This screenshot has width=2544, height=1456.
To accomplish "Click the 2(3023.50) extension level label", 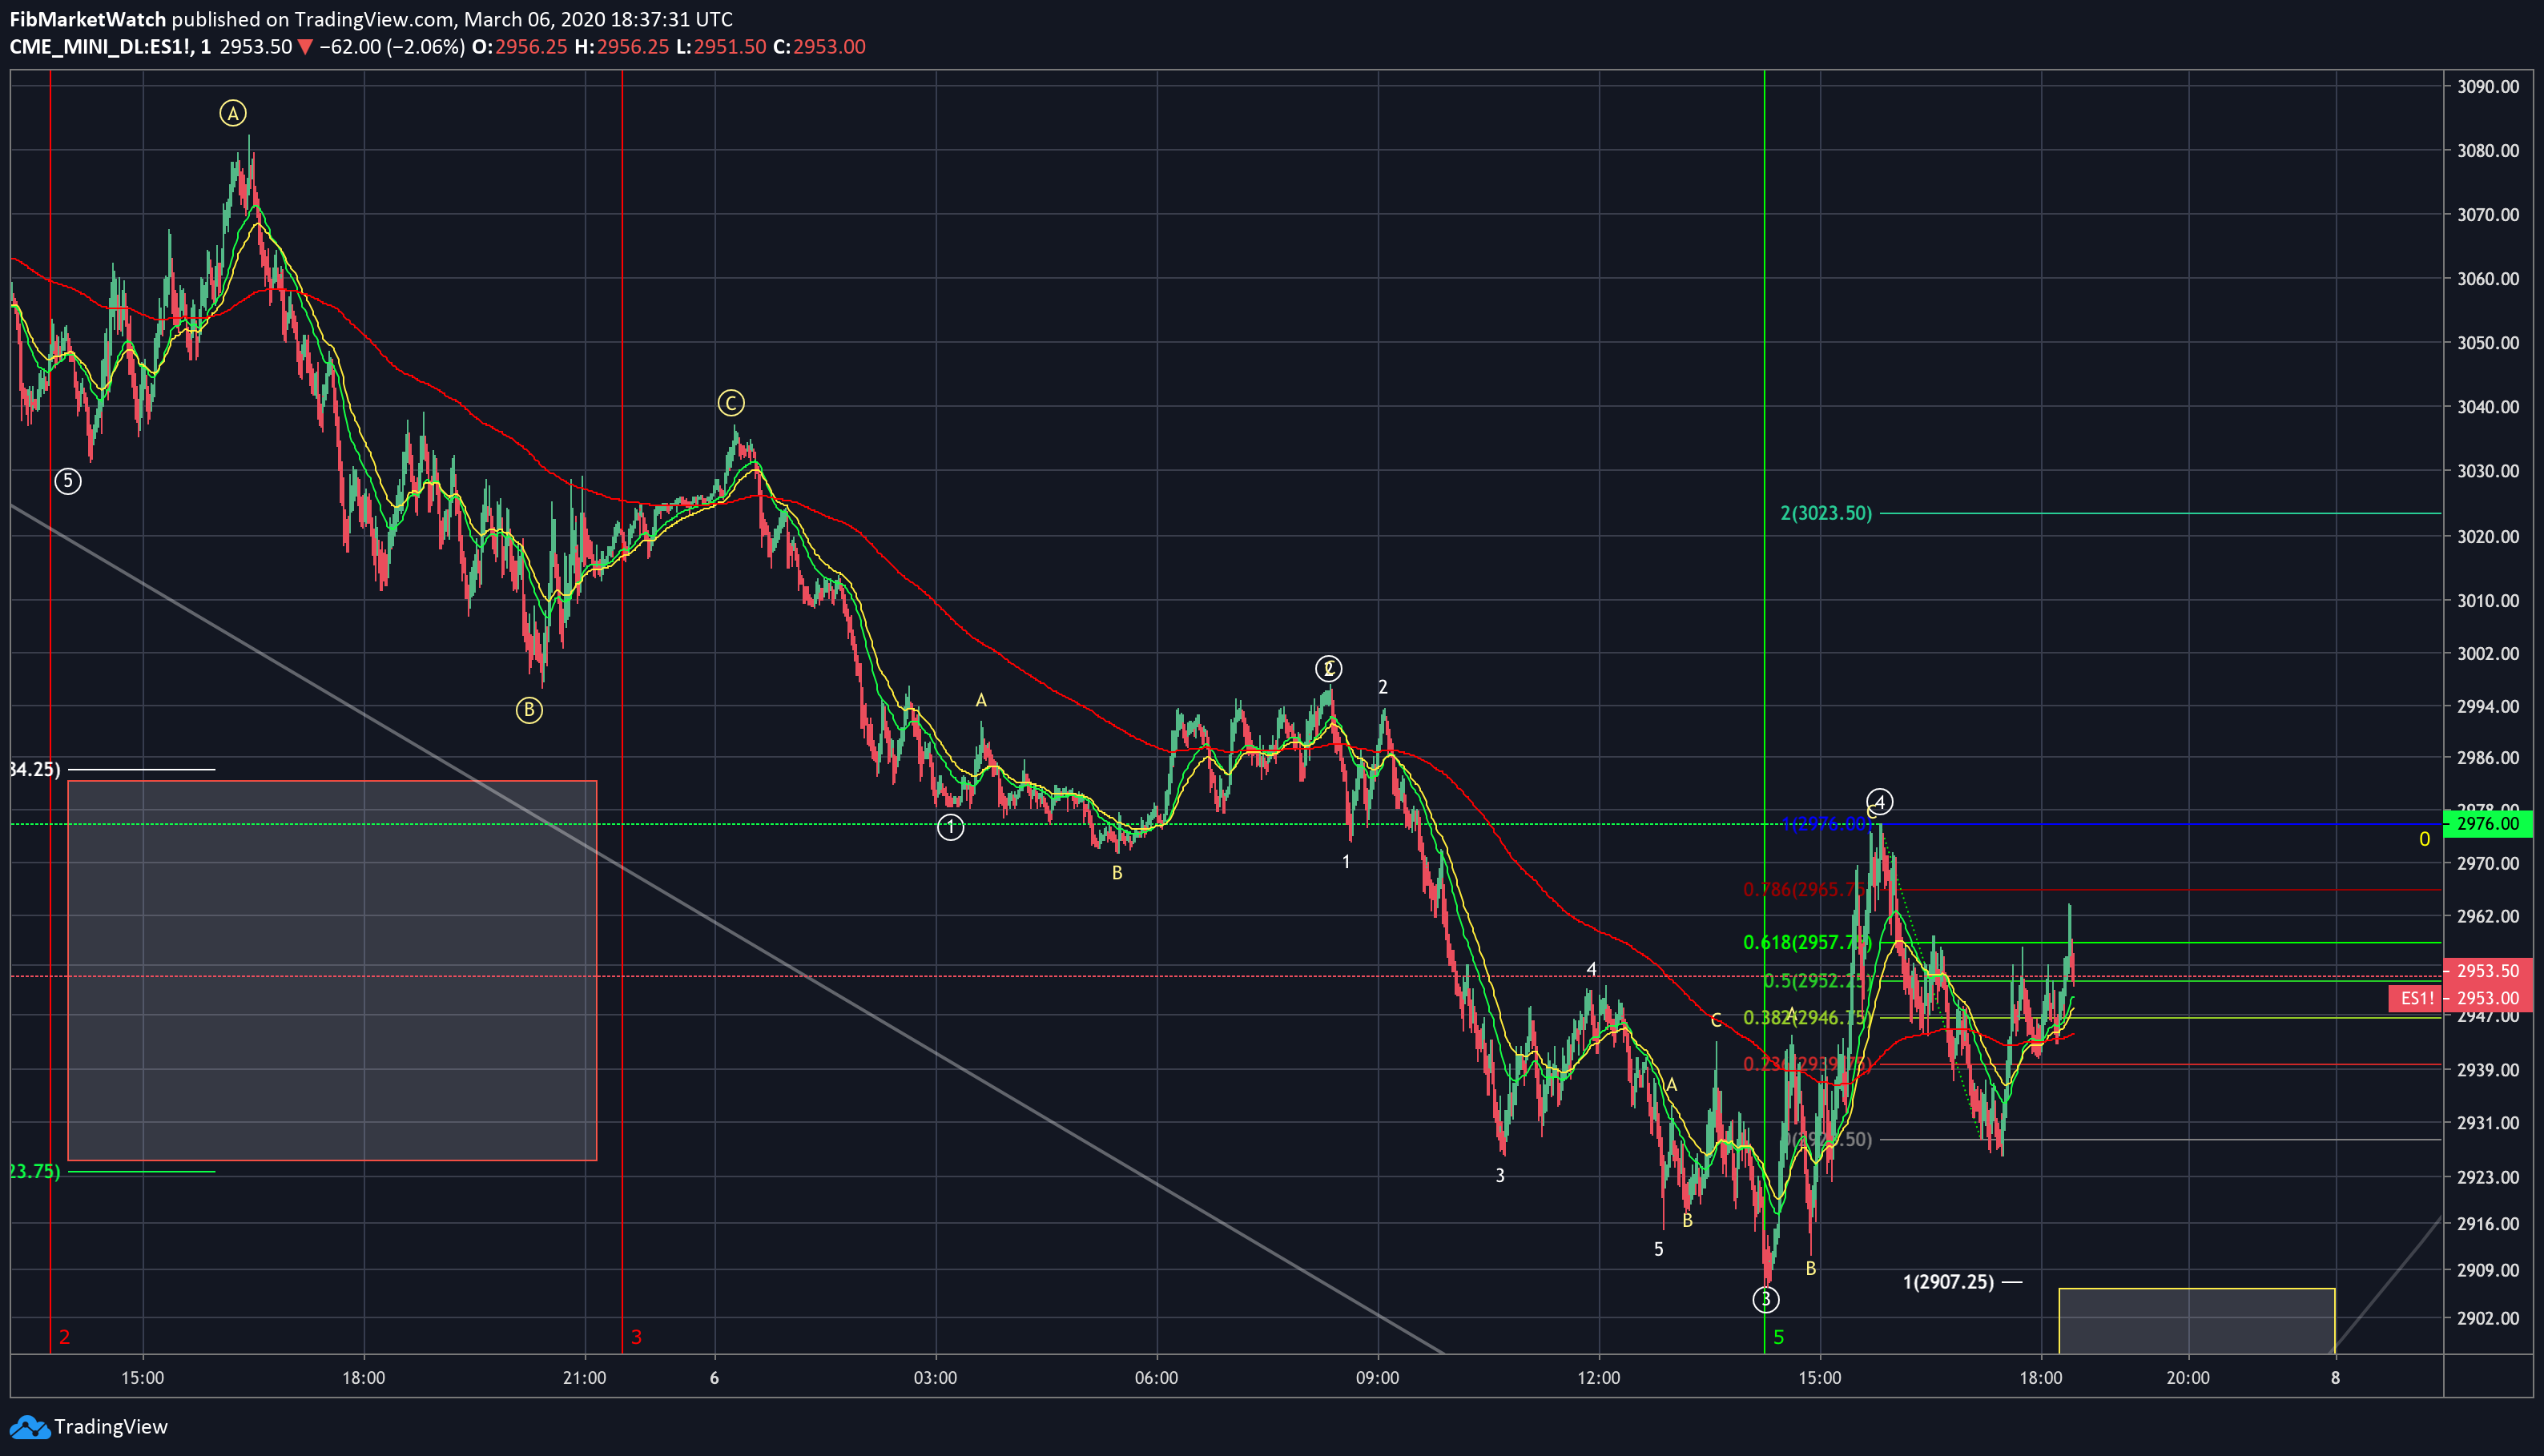I will click(1826, 514).
